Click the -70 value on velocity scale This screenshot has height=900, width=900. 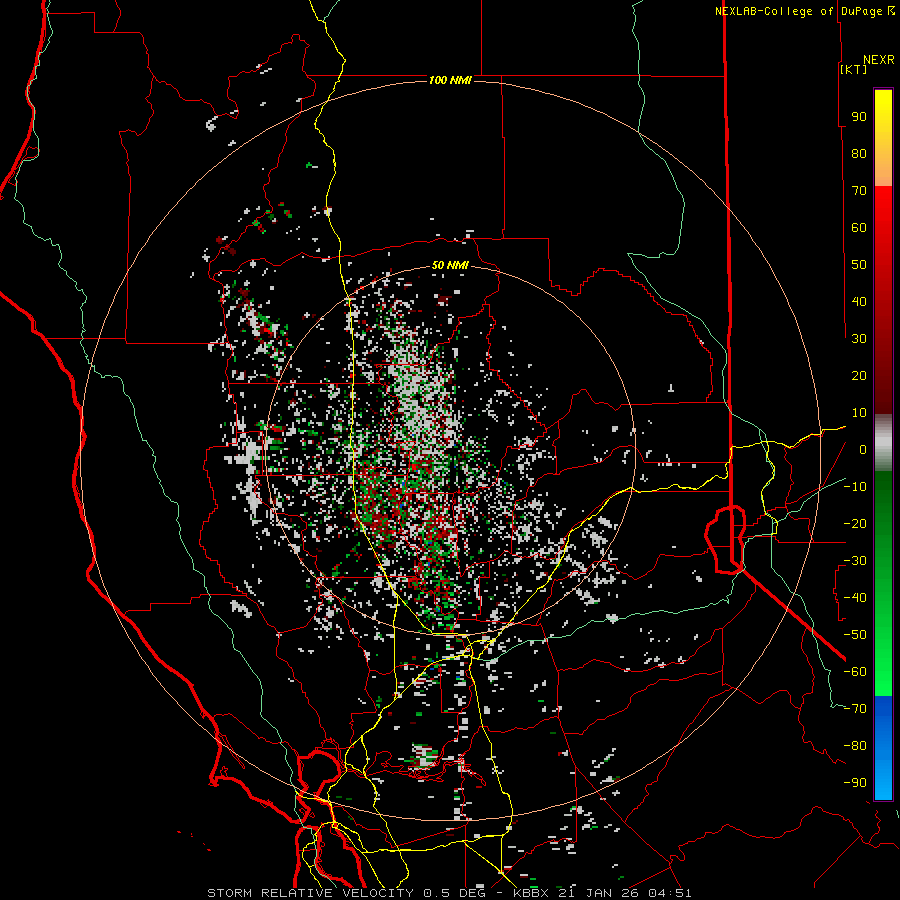coord(855,709)
